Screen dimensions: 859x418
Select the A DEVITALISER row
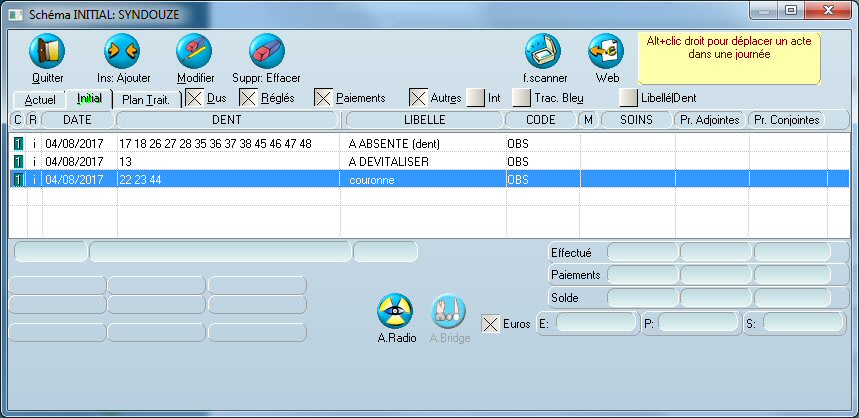click(x=430, y=162)
